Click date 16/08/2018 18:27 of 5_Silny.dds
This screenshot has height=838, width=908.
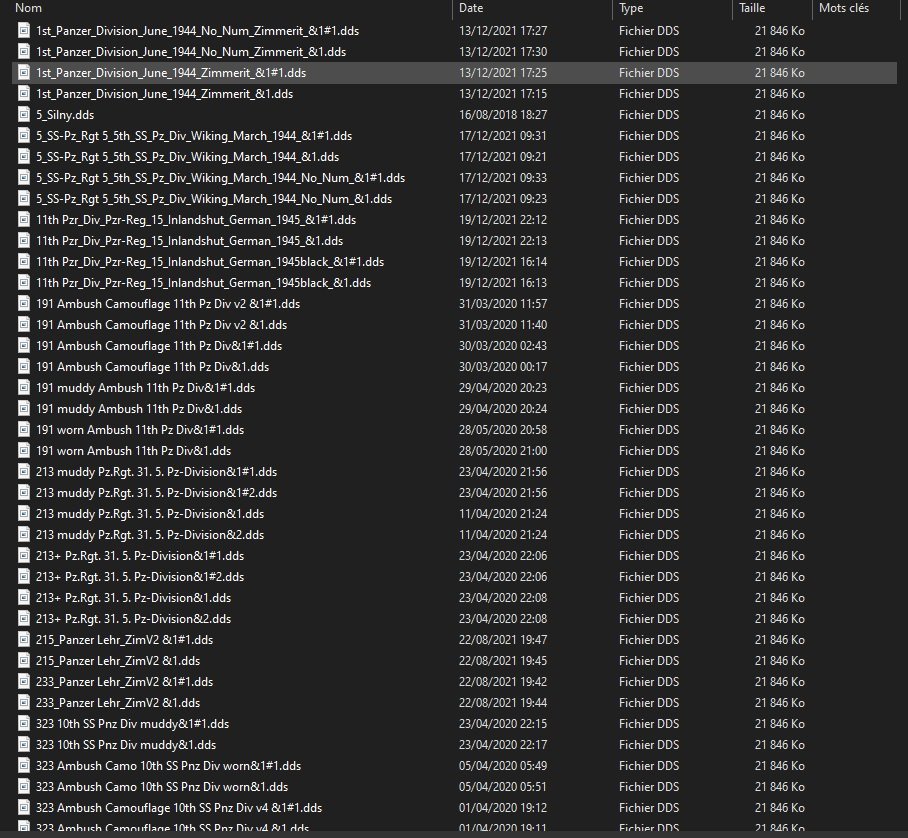coord(503,115)
